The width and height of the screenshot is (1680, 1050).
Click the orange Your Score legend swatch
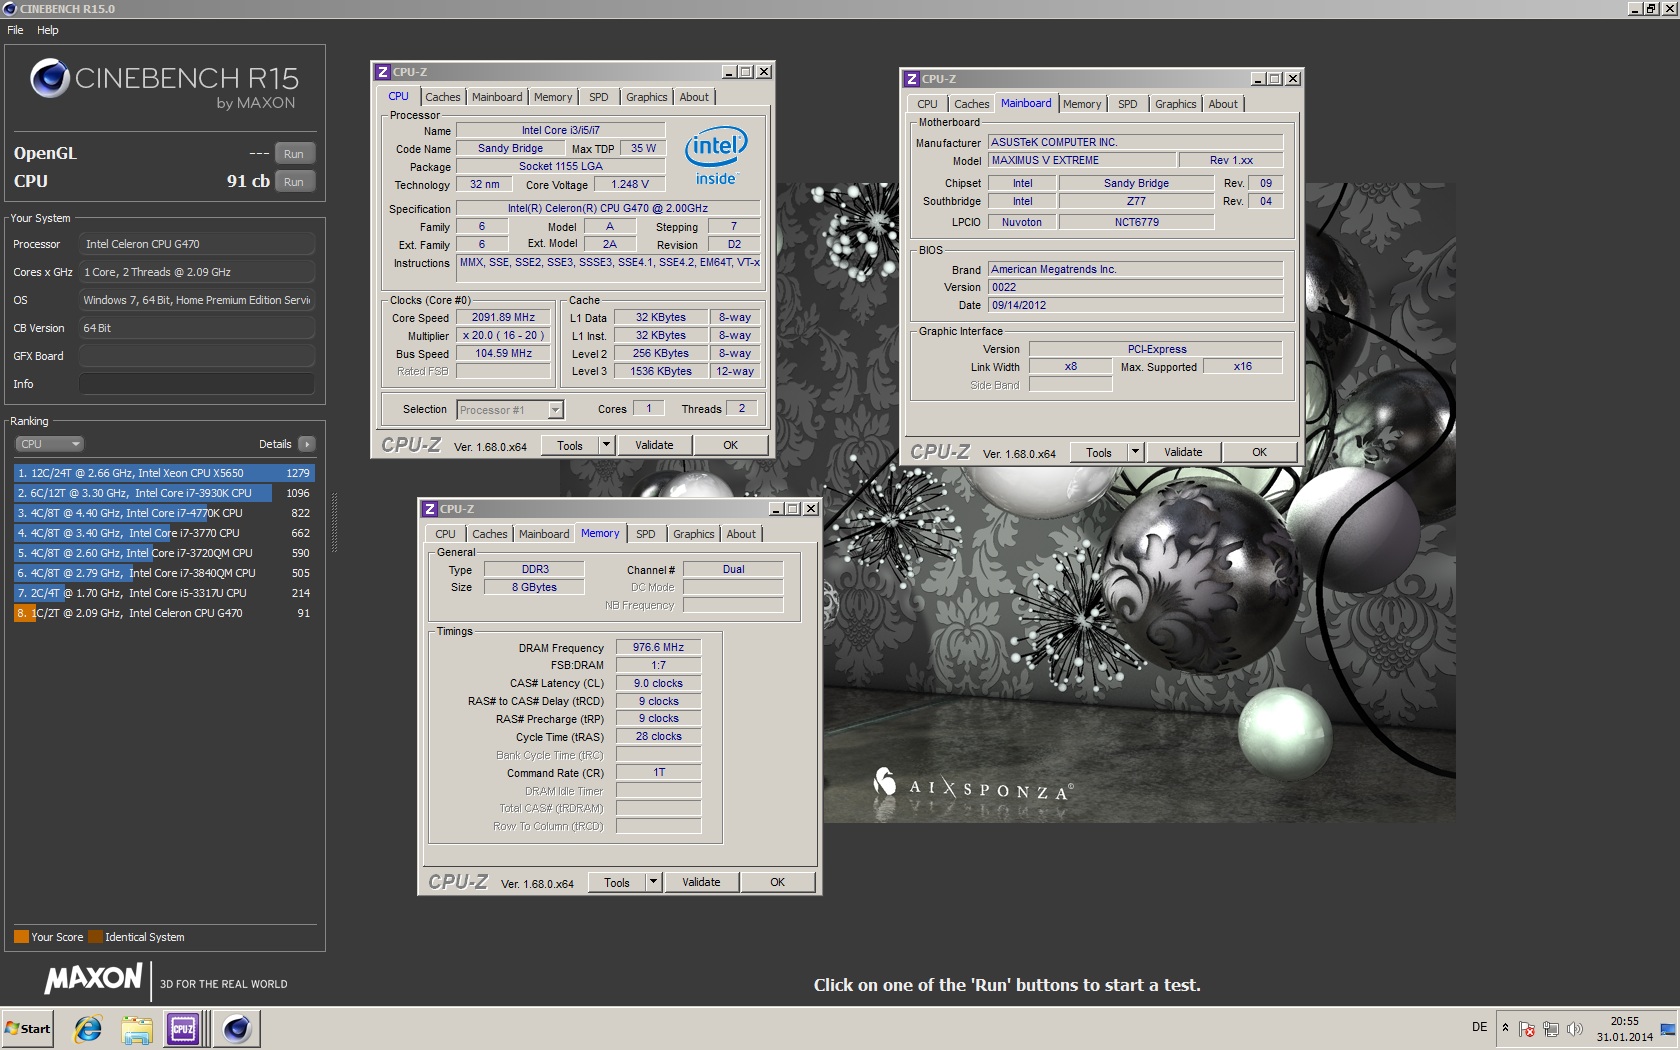coord(21,937)
